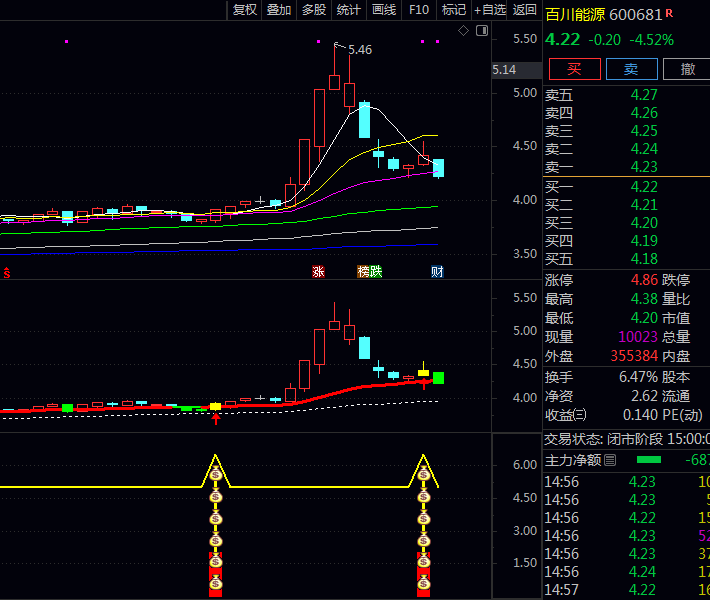710x600 pixels.
Task: Click the 涨 event marker icon
Action: click(318, 272)
